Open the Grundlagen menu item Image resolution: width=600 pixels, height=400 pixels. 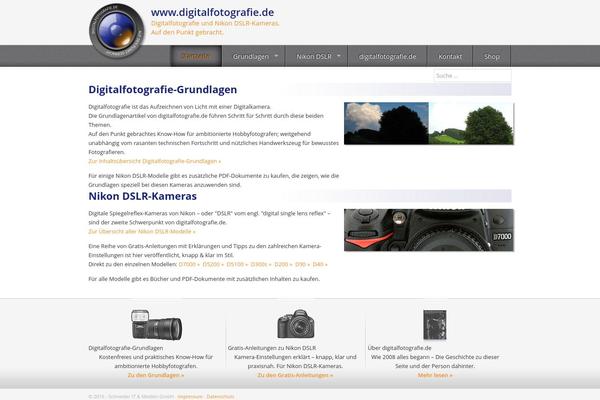click(251, 56)
